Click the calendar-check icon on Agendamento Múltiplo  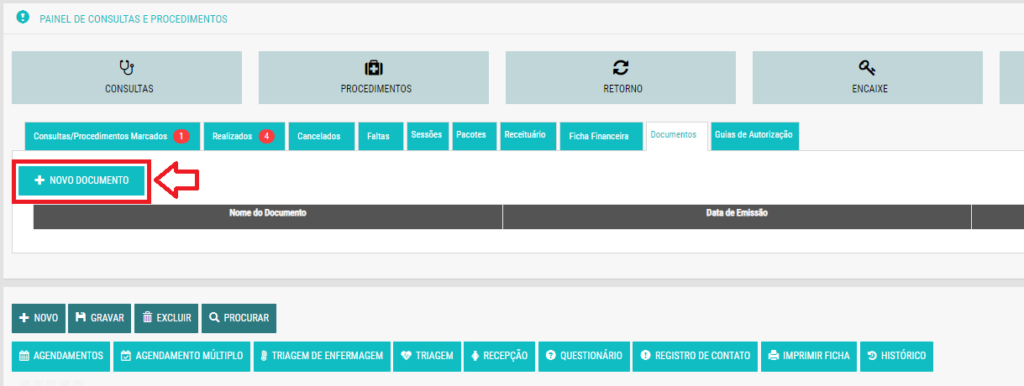click(x=127, y=356)
